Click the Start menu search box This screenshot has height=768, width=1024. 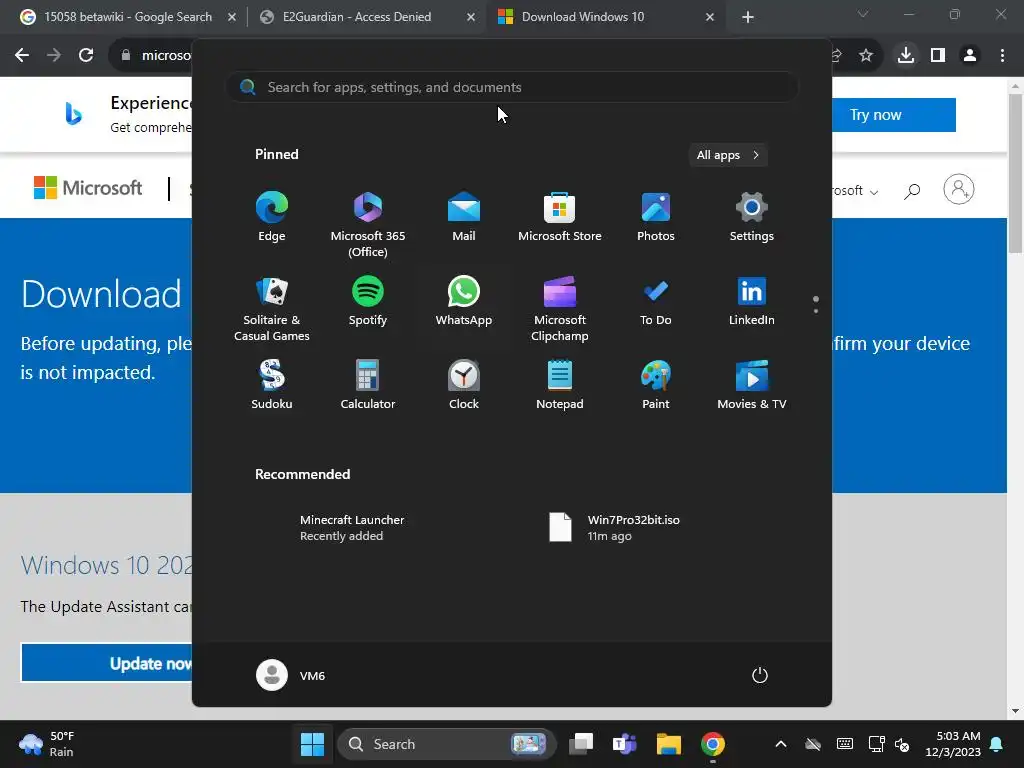512,88
